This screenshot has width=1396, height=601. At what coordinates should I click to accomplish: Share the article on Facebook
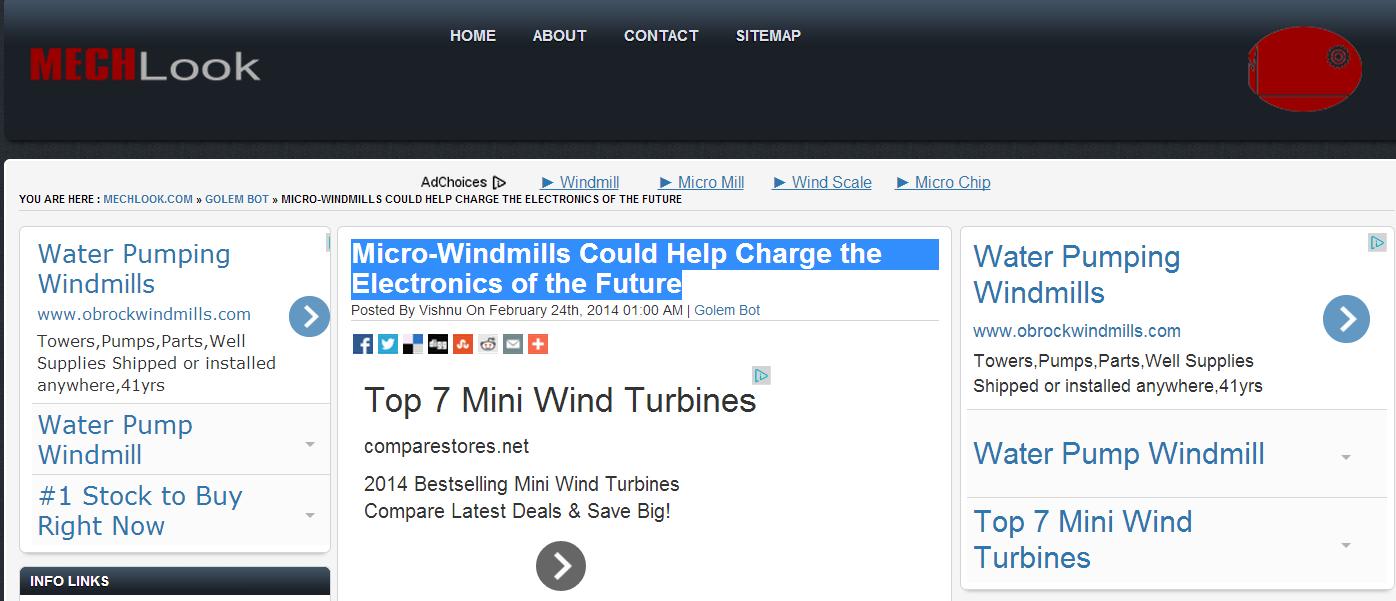click(363, 344)
